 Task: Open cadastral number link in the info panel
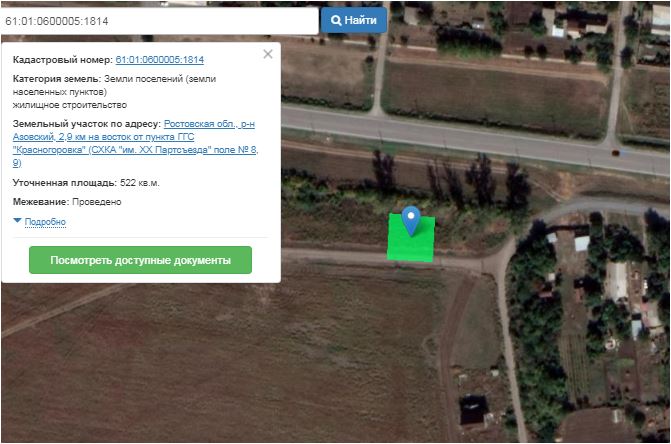coord(160,59)
